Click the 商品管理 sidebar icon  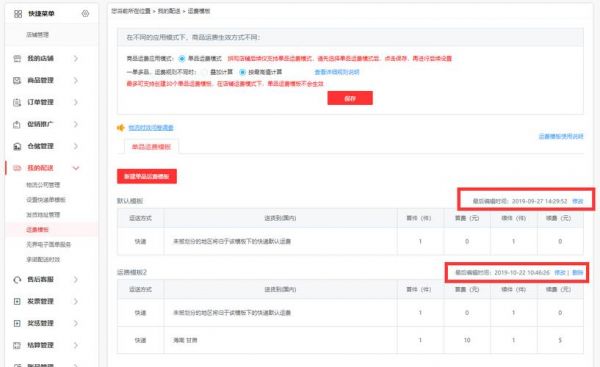(17, 80)
